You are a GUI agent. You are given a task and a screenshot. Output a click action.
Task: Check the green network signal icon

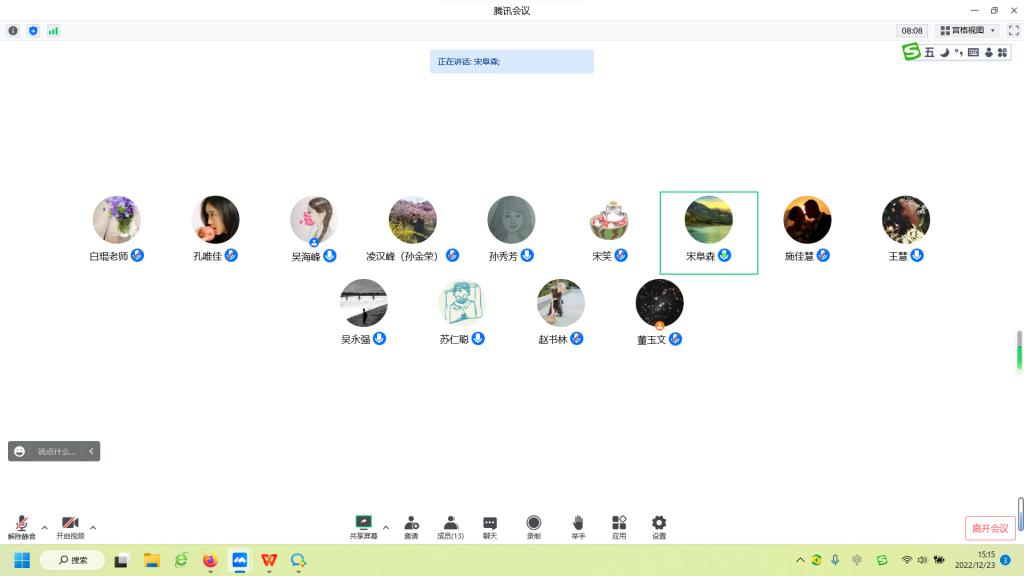click(x=53, y=31)
